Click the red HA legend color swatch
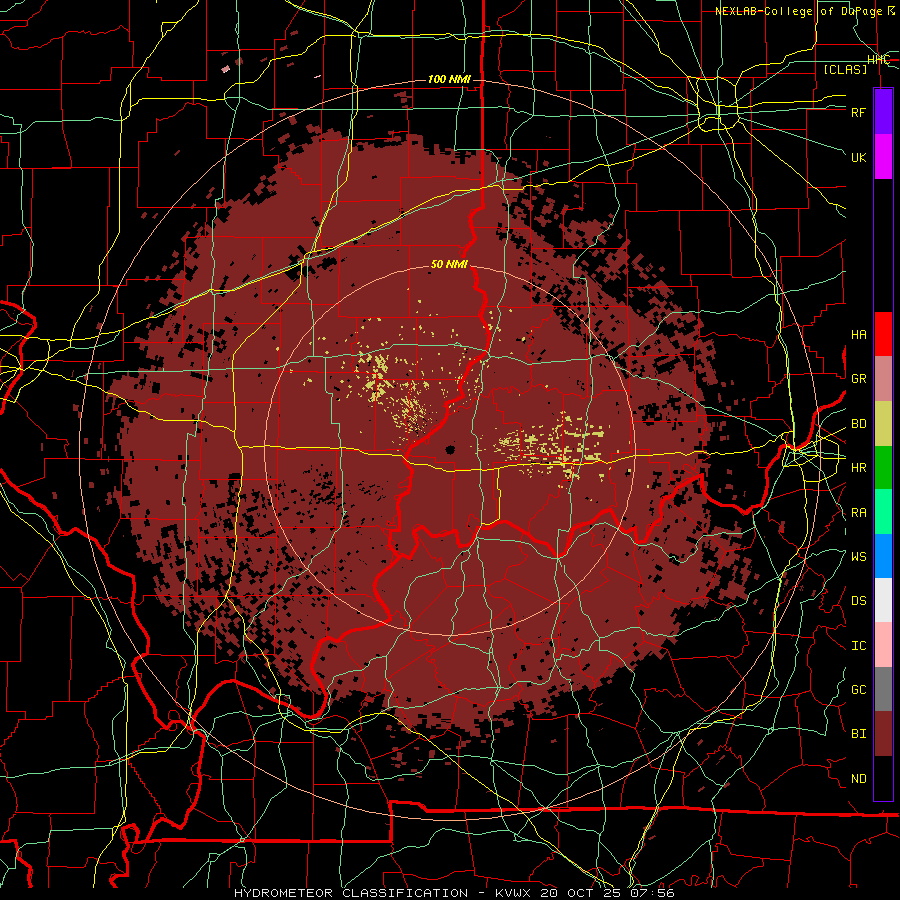 click(883, 334)
